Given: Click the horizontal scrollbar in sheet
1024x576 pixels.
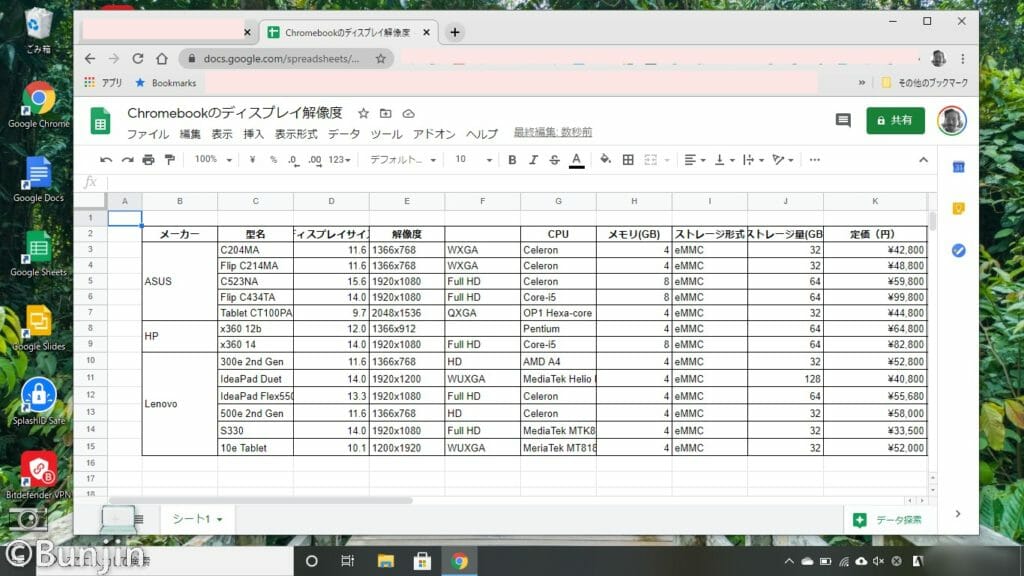Looking at the screenshot, I should [261, 501].
